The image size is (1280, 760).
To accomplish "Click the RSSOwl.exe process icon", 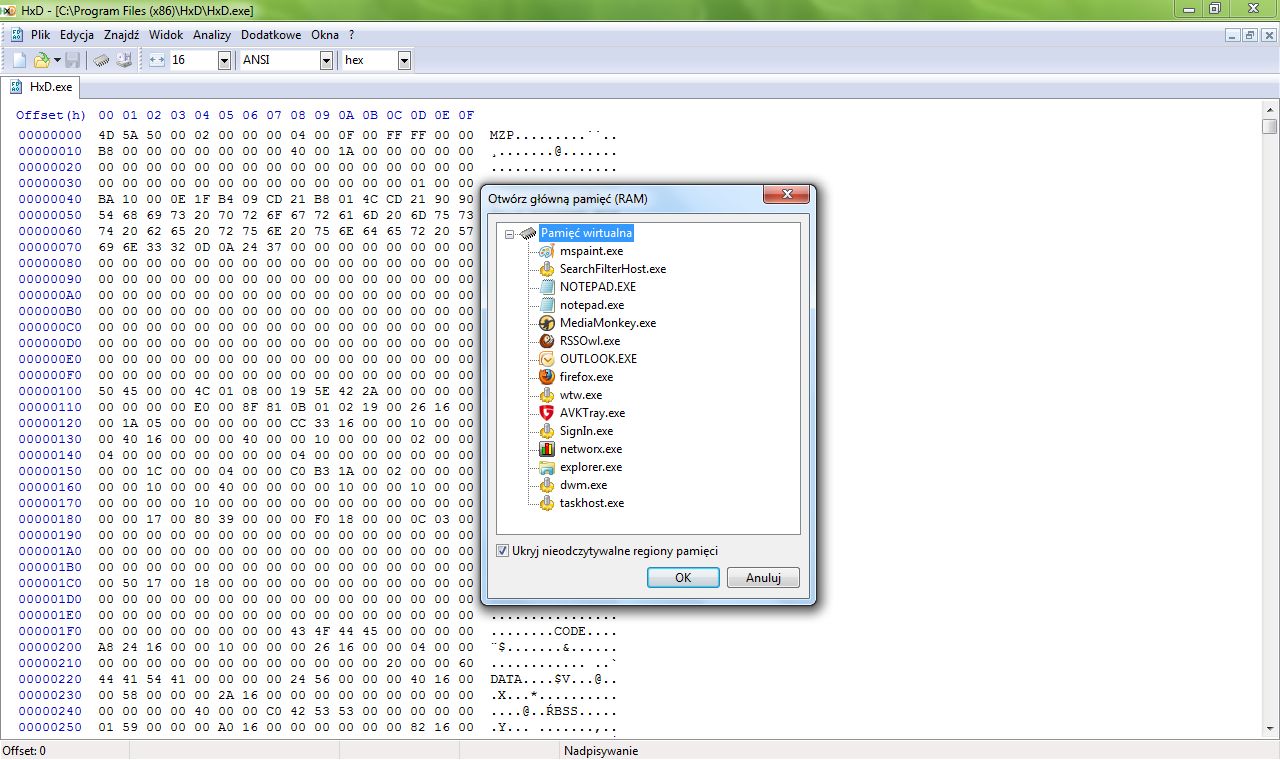I will [x=546, y=341].
